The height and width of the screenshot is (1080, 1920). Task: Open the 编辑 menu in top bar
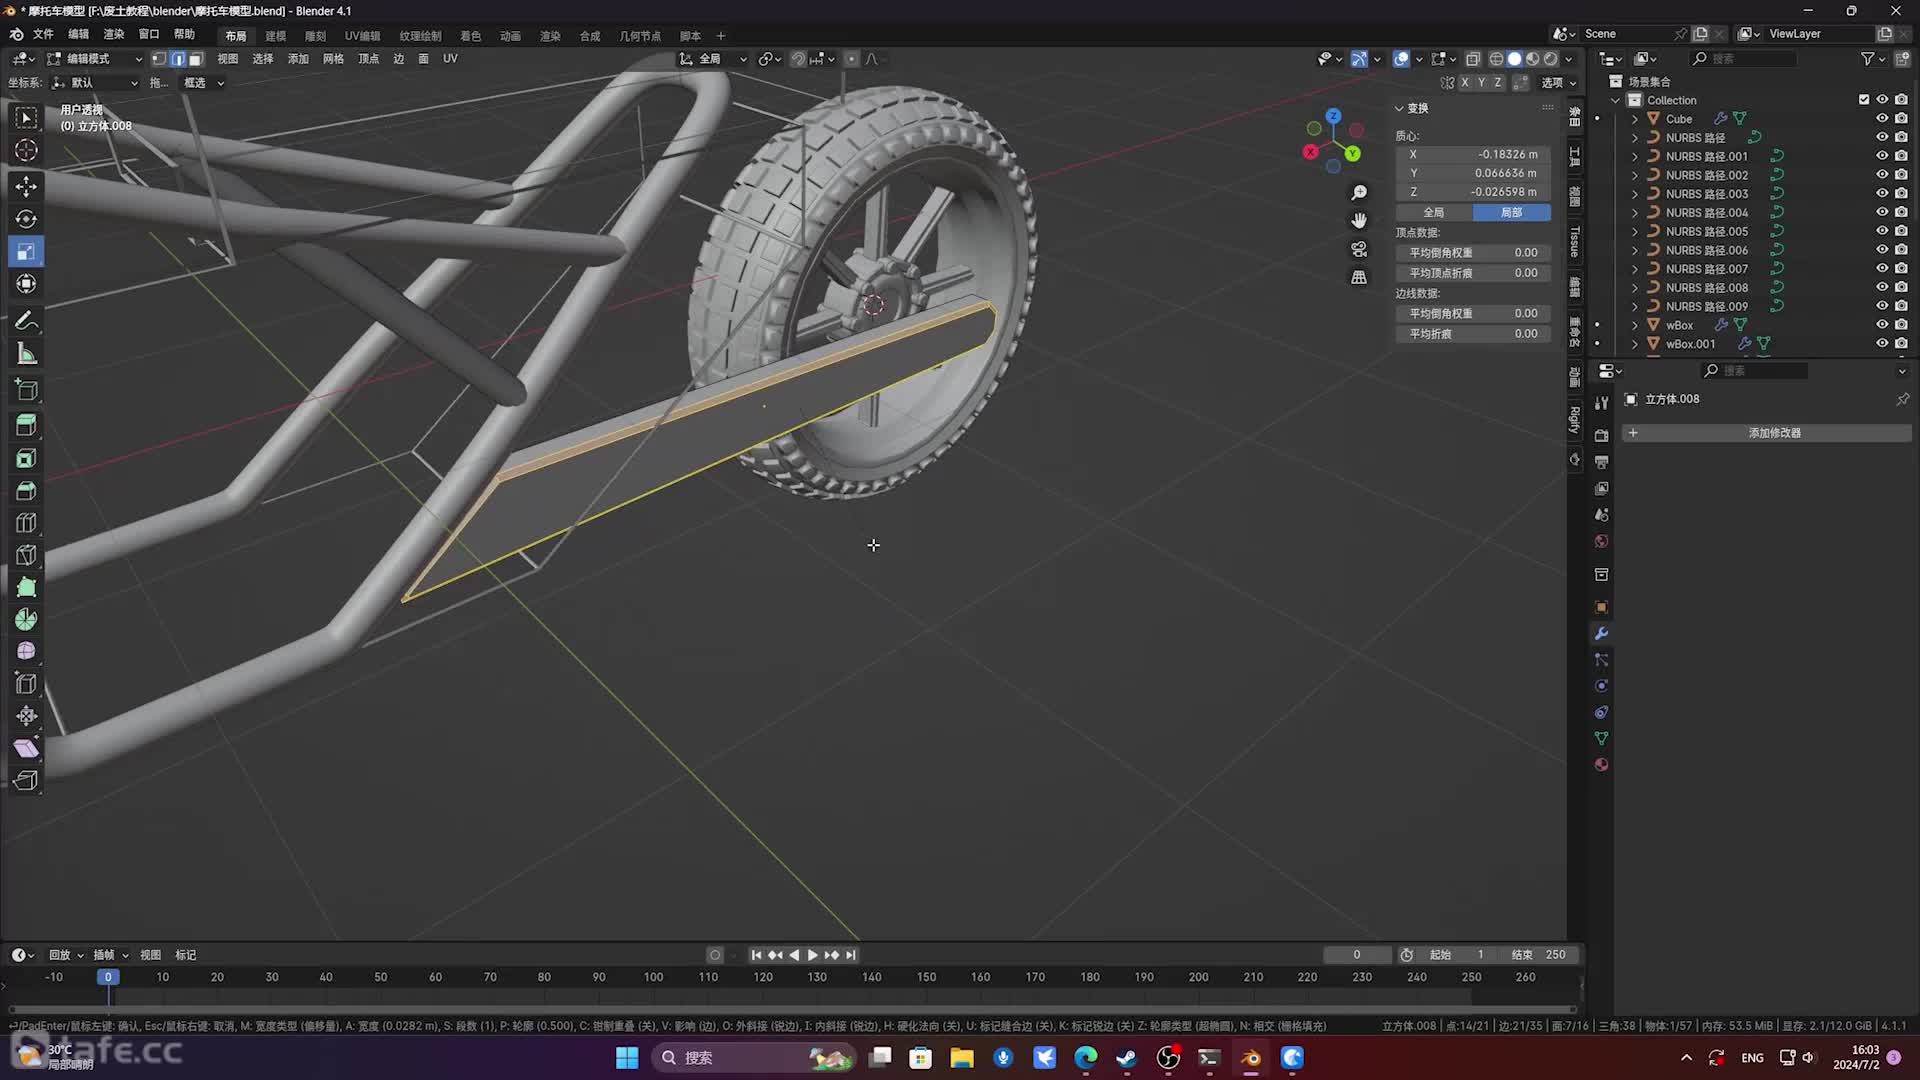click(x=78, y=34)
